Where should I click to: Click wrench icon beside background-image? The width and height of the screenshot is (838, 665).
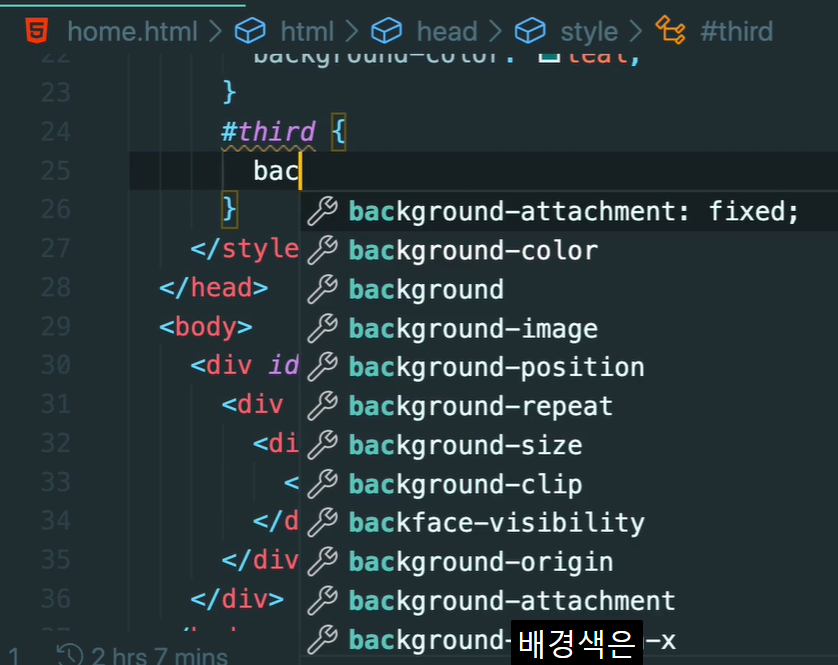(322, 328)
